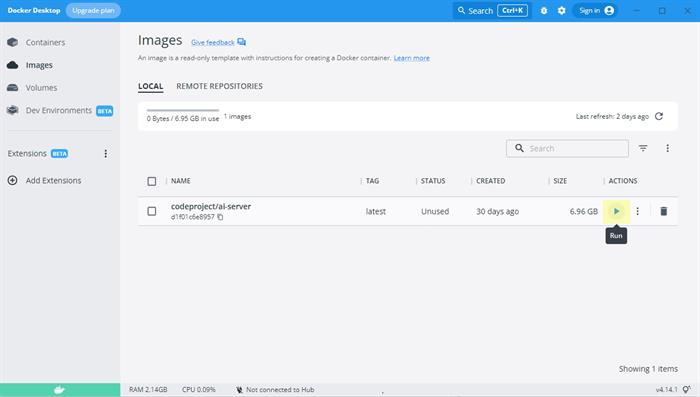Click the 'Unused' status cell
The height and width of the screenshot is (397, 700).
(435, 212)
